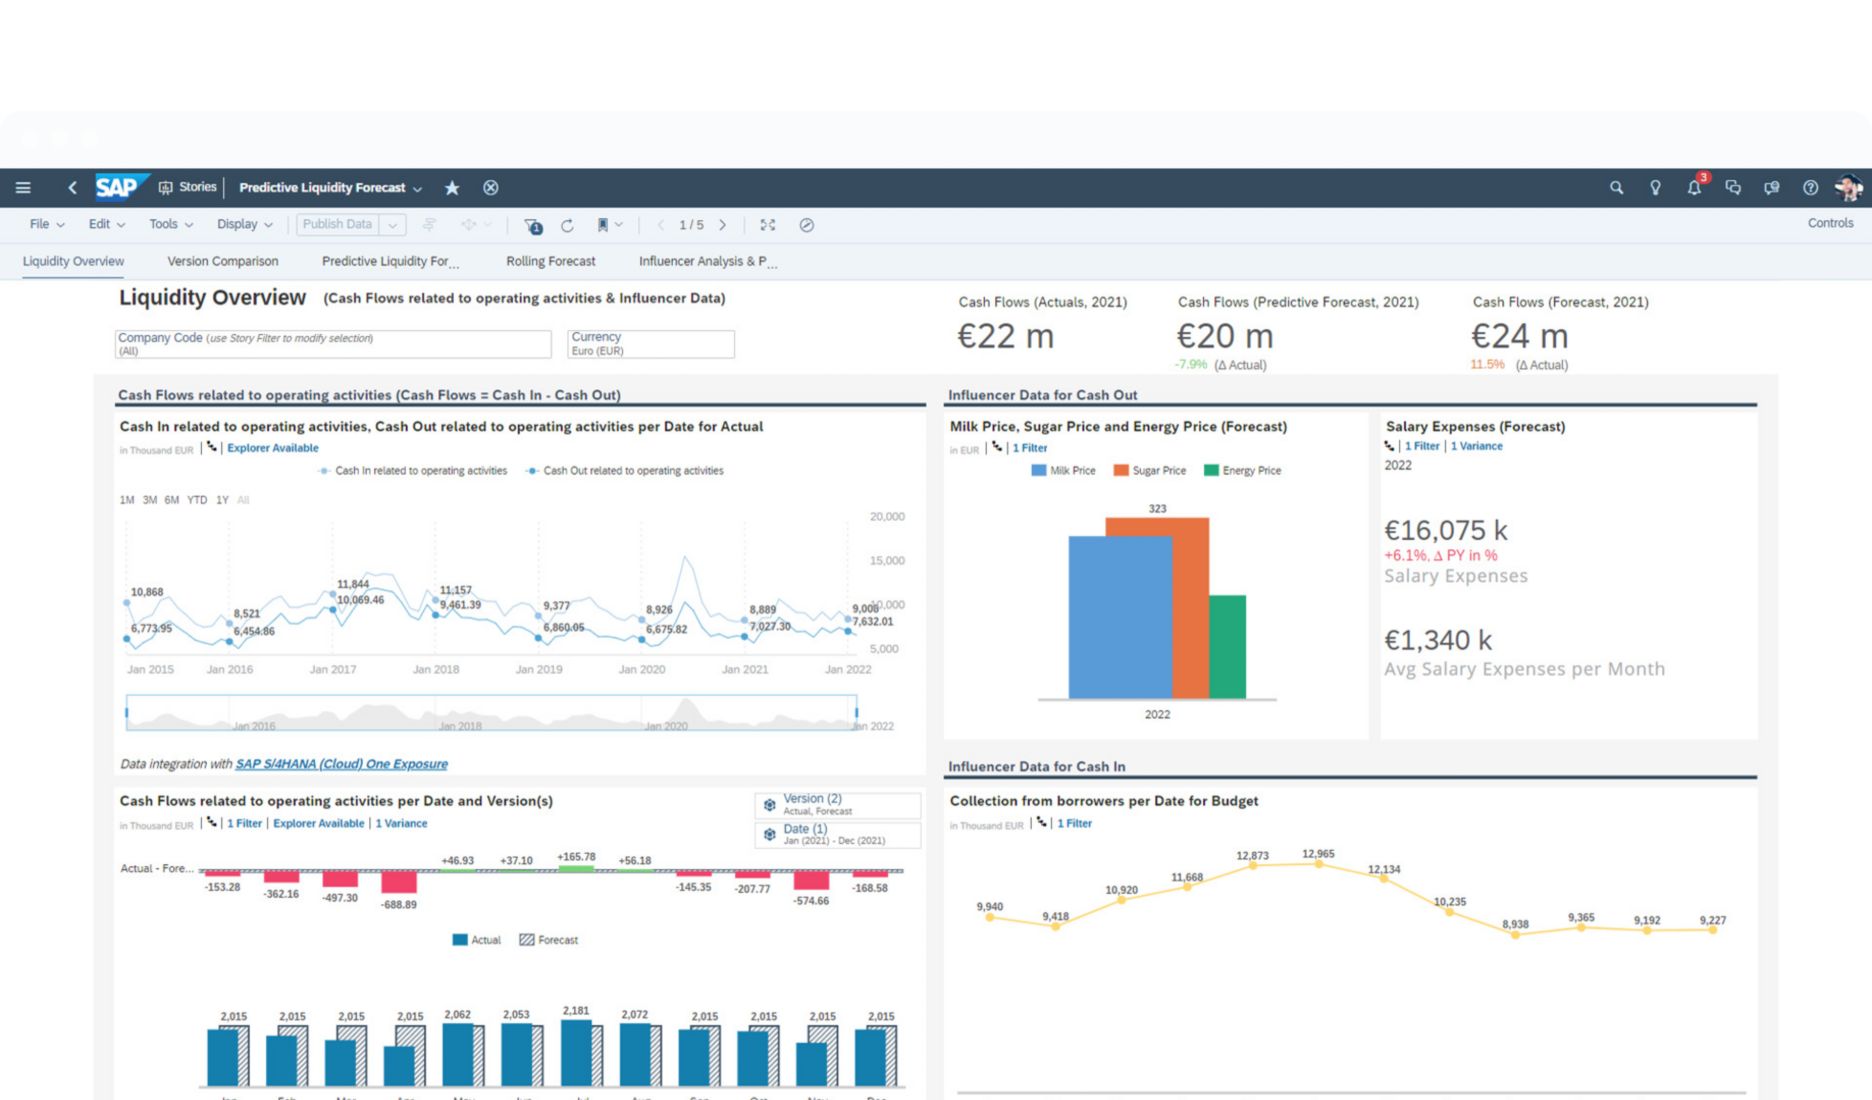Click the filter icon showing one active filter
The width and height of the screenshot is (1872, 1100).
pyautogui.click(x=532, y=225)
